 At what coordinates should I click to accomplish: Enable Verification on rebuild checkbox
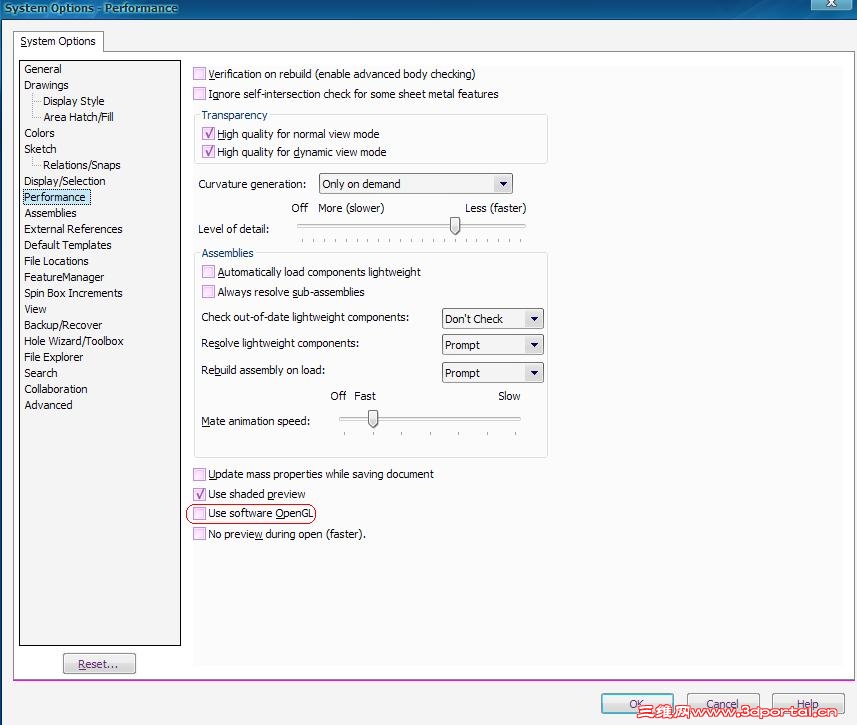click(x=199, y=74)
